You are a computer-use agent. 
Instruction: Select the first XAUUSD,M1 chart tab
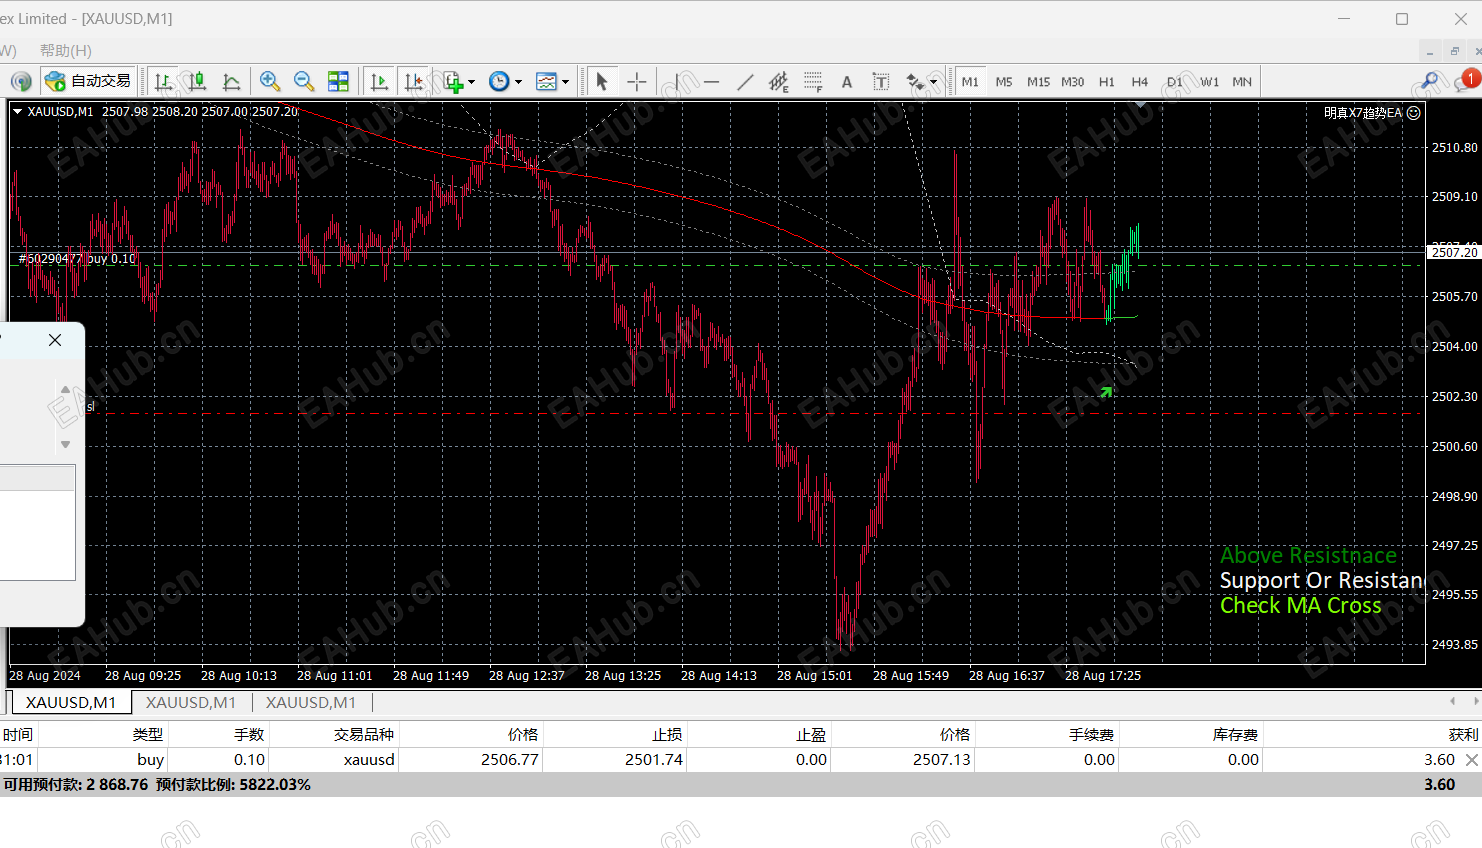pos(70,702)
